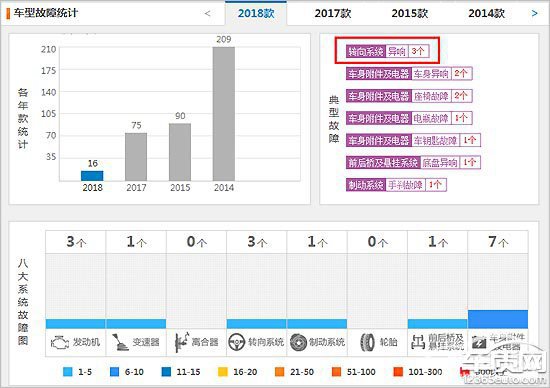Switch to the 2018款 tab
The width and height of the screenshot is (550, 388).
tap(256, 13)
